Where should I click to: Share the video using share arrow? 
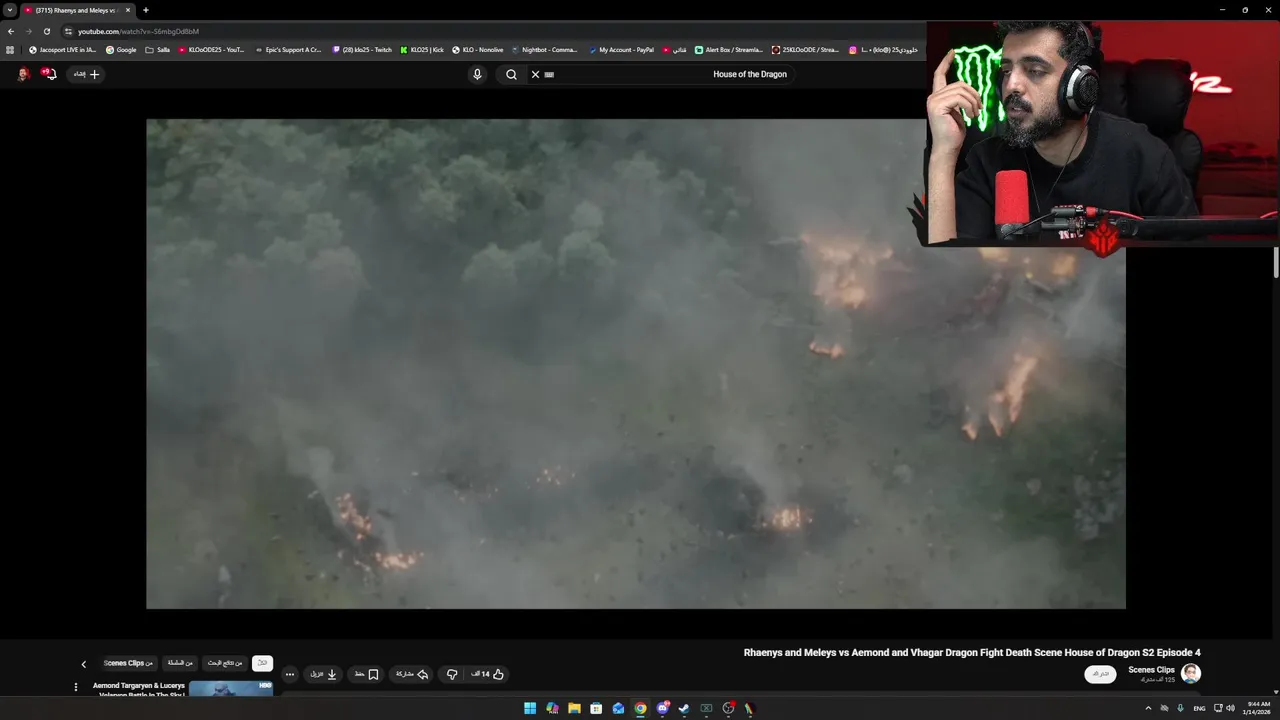(x=411, y=674)
